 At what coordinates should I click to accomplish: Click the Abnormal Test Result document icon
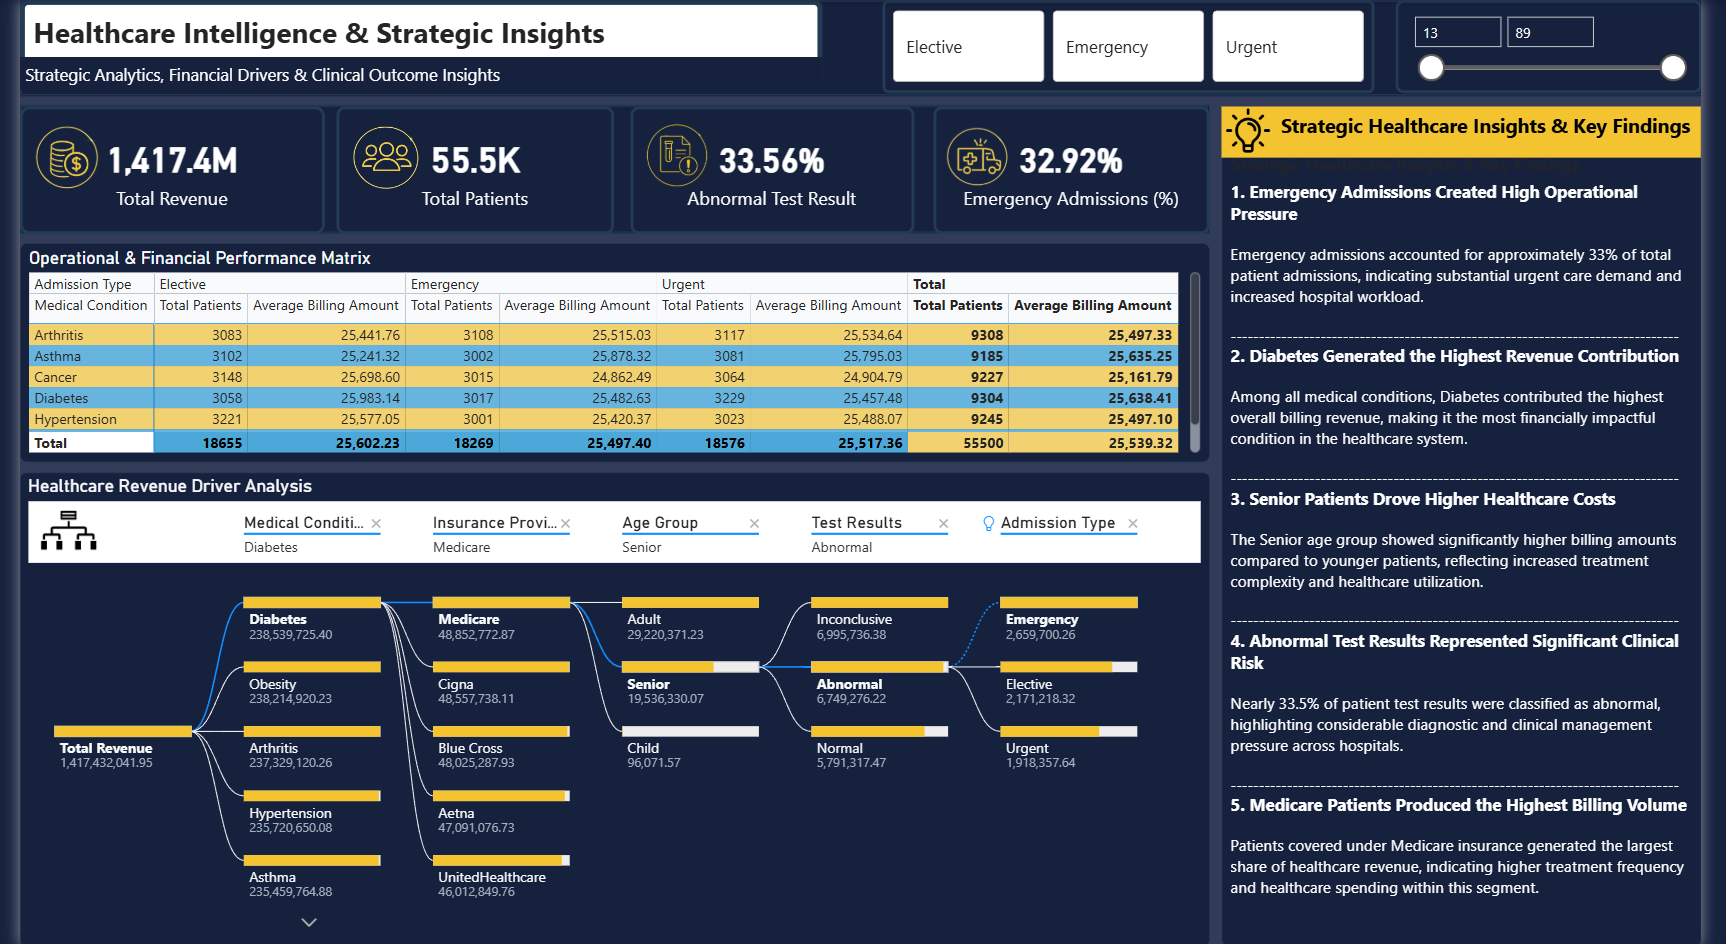(x=677, y=156)
